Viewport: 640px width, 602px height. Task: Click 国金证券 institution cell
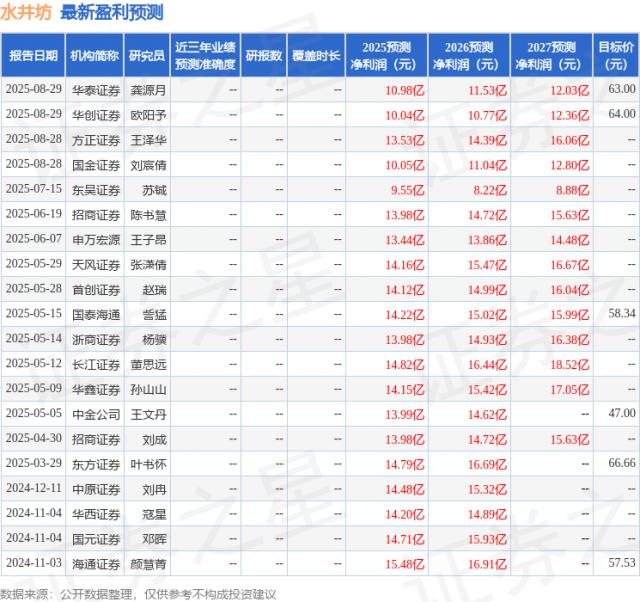(96, 165)
